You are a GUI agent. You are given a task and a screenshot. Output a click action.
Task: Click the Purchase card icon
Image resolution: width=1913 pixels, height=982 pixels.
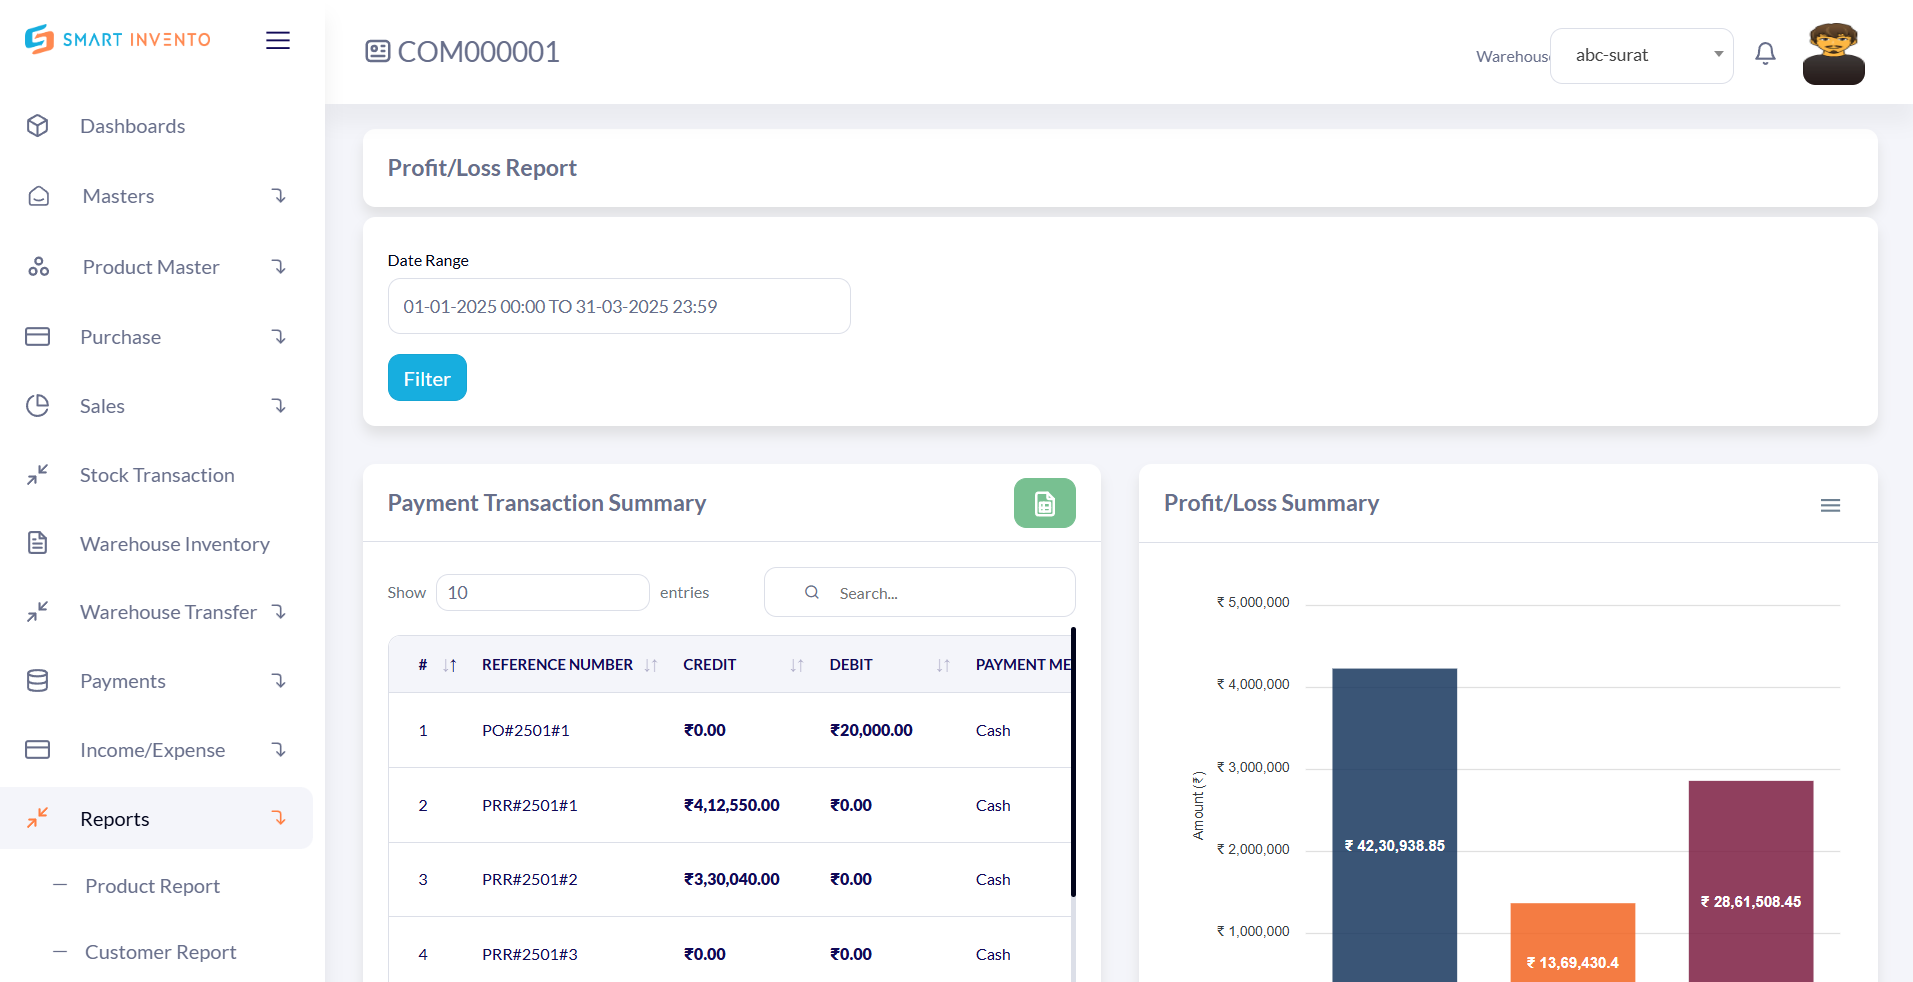pos(38,337)
